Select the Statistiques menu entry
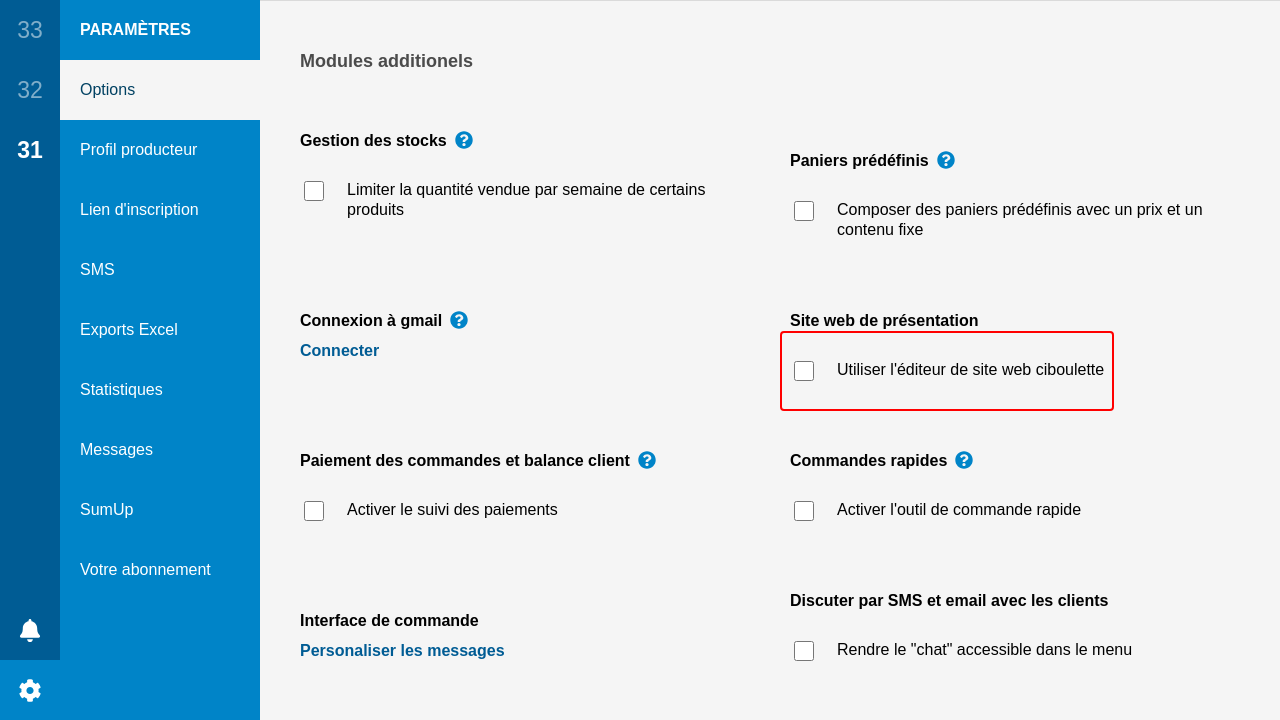1280x720 pixels. pos(121,390)
